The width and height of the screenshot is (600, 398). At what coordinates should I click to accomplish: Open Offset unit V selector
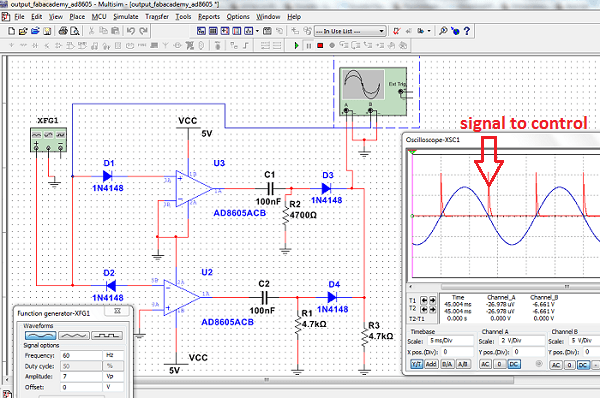pyautogui.click(x=113, y=387)
